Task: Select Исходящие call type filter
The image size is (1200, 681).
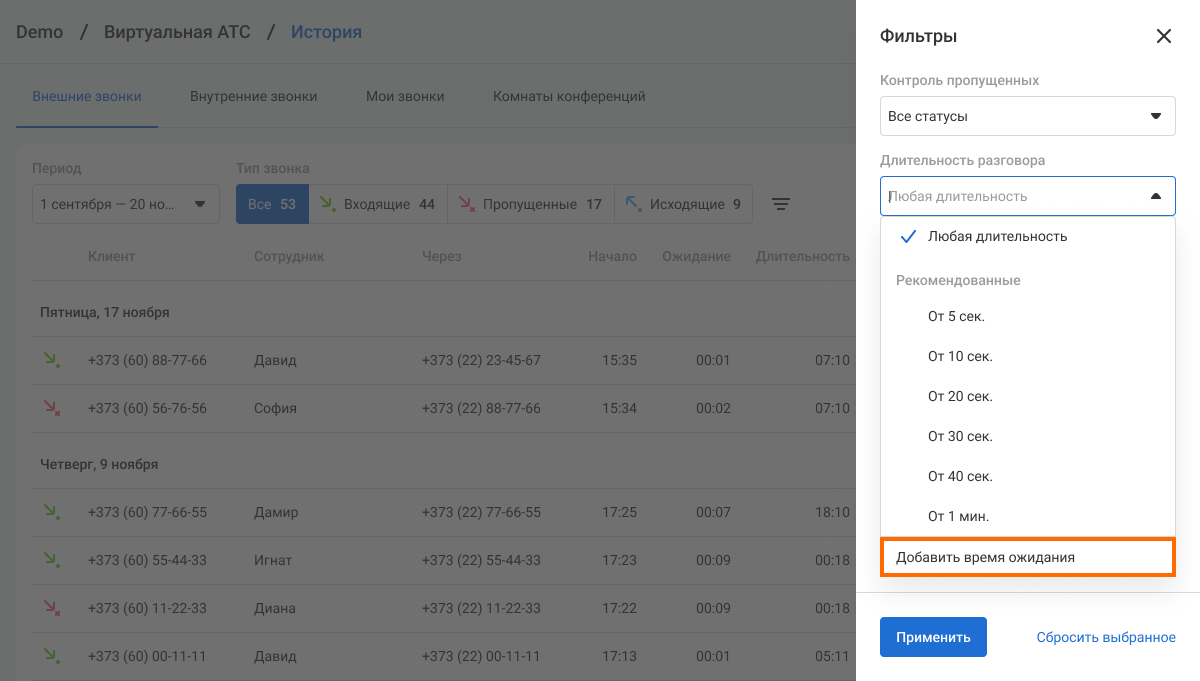Action: point(684,204)
